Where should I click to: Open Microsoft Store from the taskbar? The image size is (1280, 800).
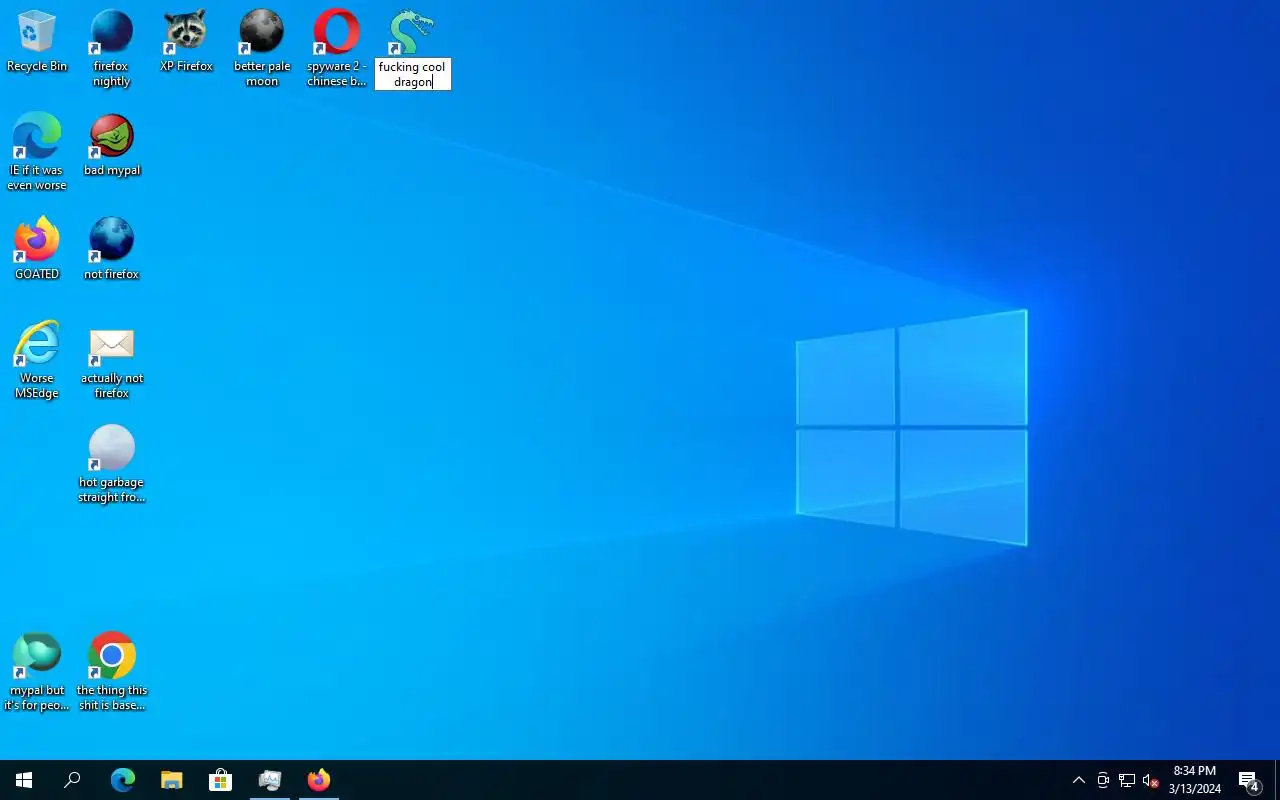[x=221, y=780]
